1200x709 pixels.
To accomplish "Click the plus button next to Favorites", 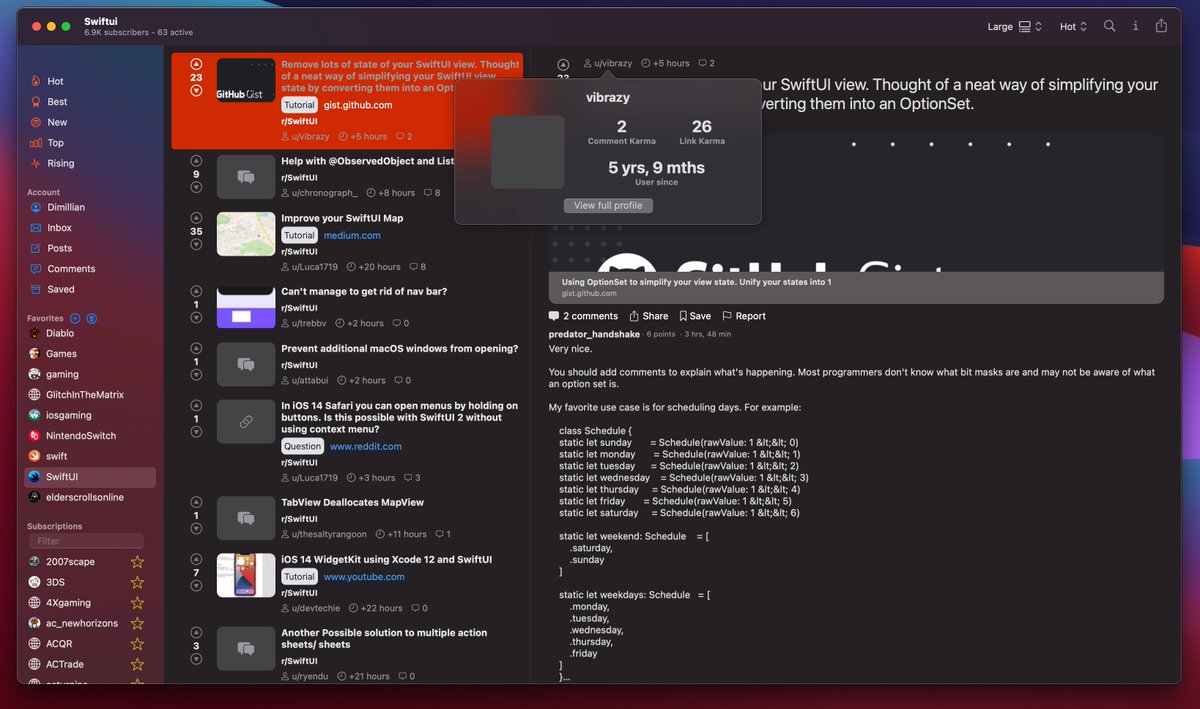I will point(75,318).
